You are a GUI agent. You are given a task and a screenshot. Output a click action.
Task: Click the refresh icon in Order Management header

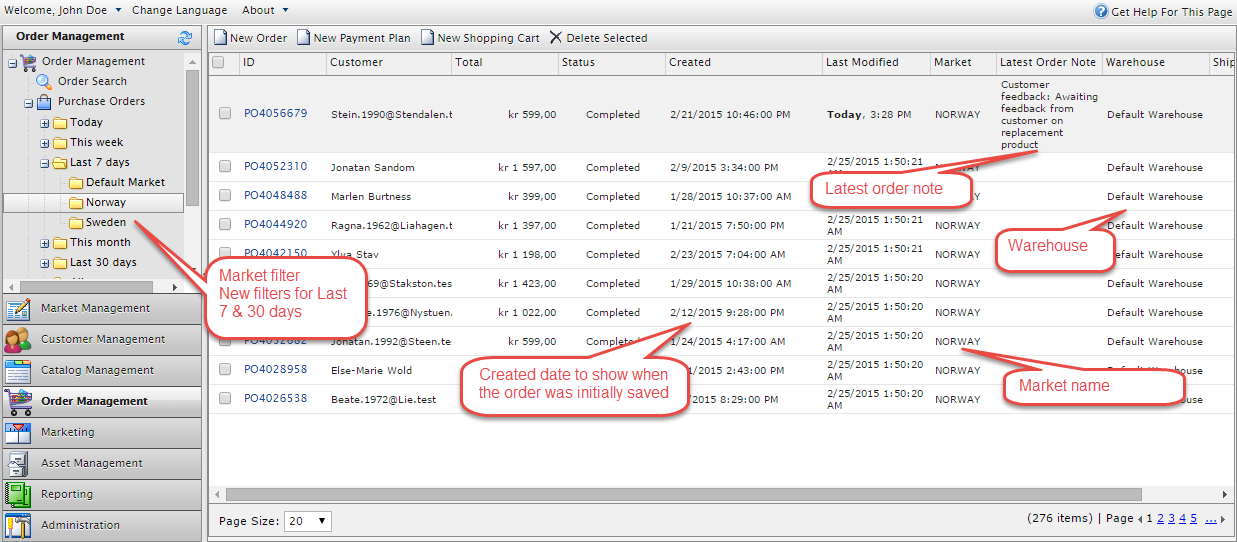click(x=185, y=38)
